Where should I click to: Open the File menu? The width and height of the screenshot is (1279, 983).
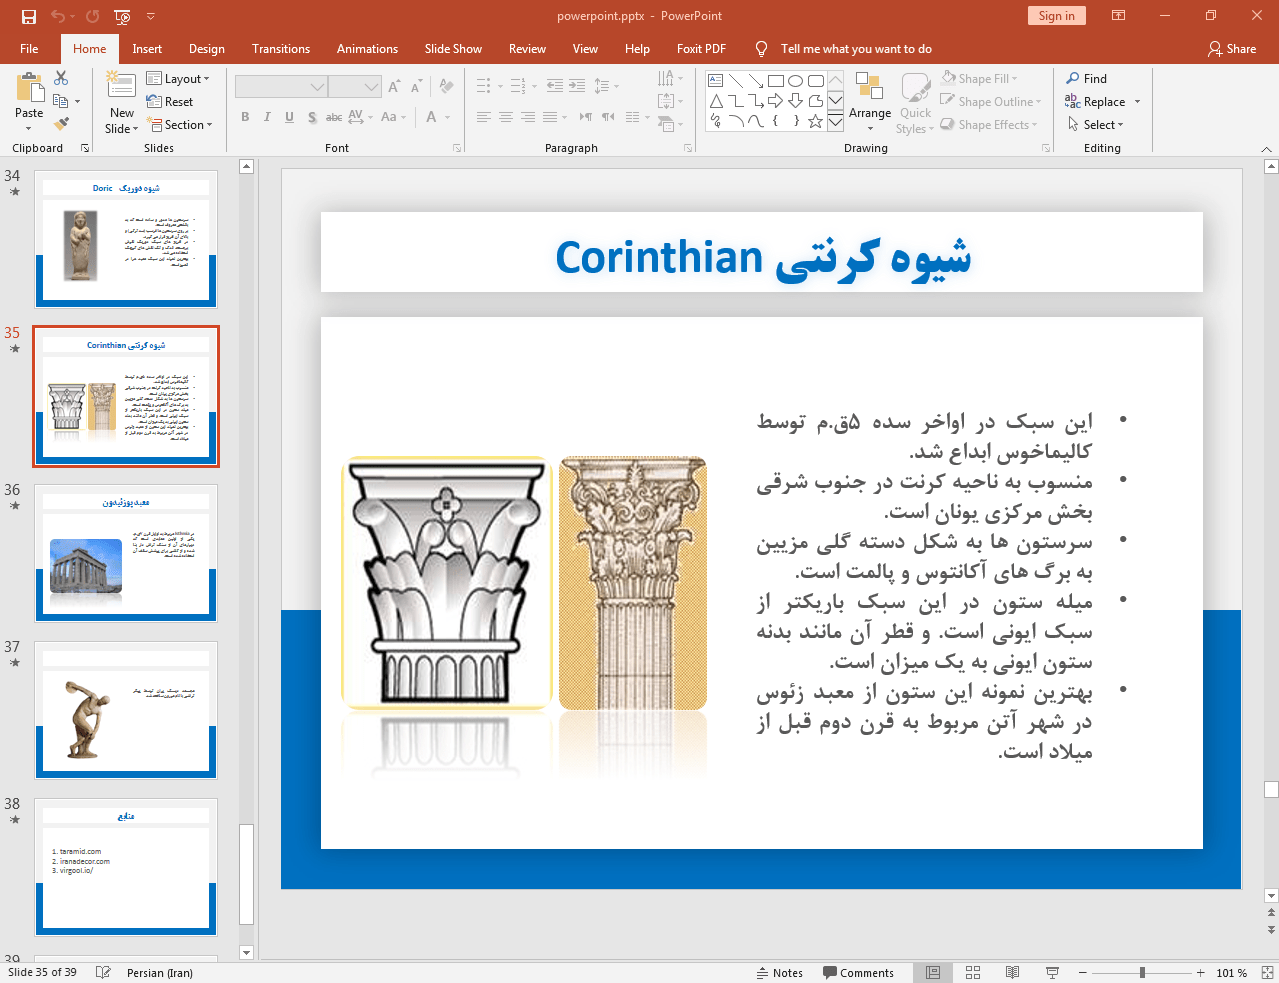pyautogui.click(x=29, y=48)
